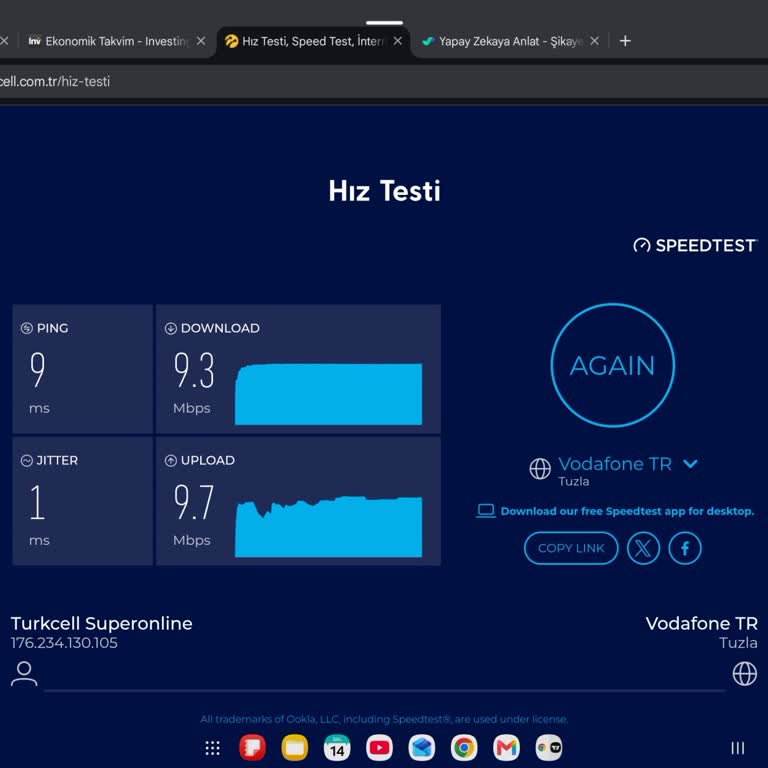The height and width of the screenshot is (768, 768).
Task: Click the upload arrow icon
Action: pos(170,460)
